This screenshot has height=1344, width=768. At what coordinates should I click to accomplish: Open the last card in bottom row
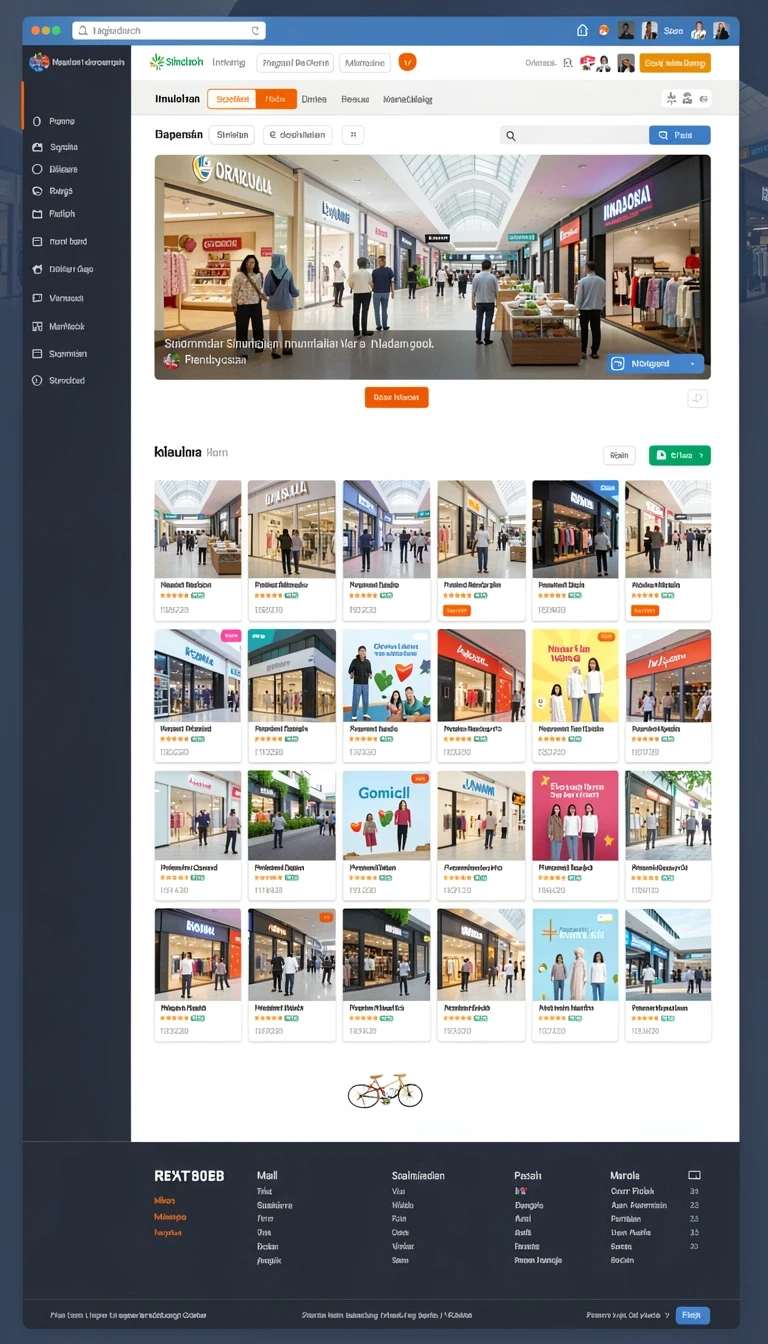pyautogui.click(x=668, y=975)
